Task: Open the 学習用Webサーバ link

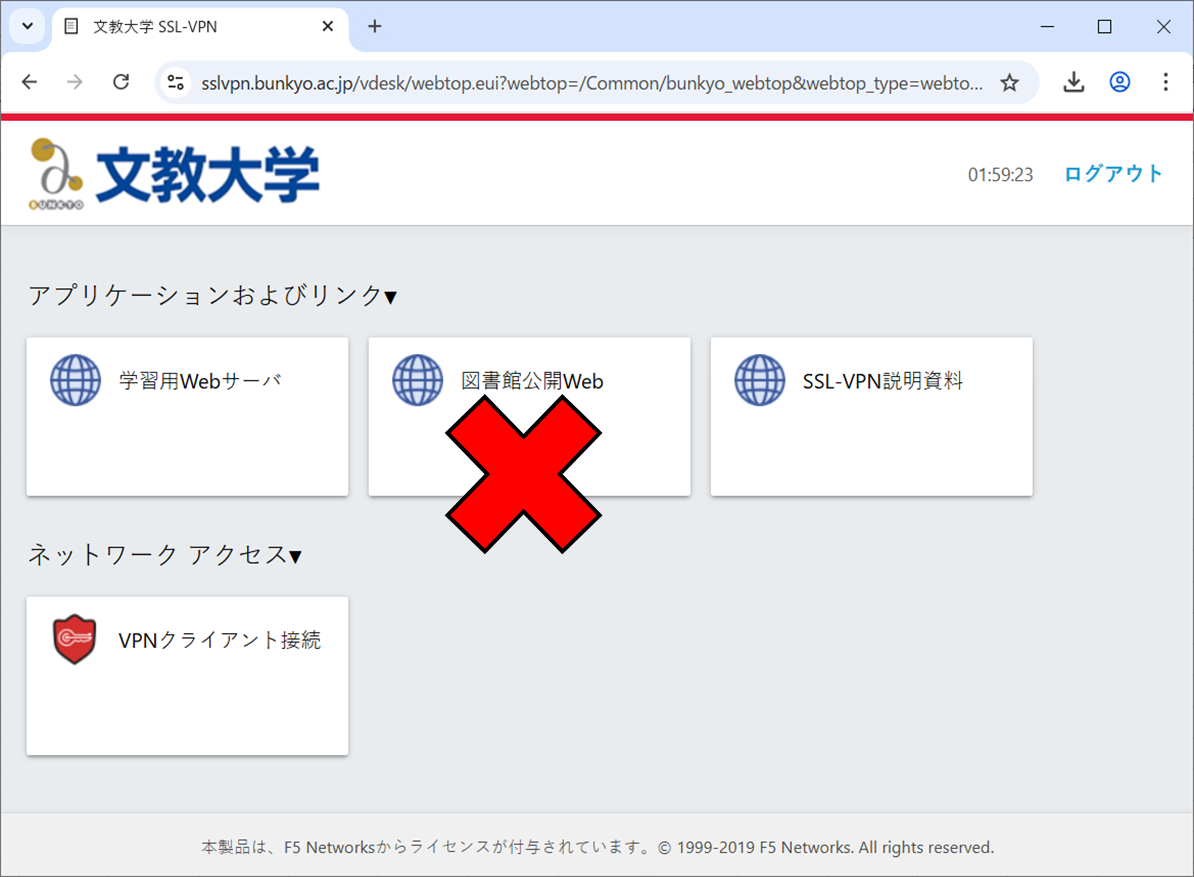Action: coord(187,417)
